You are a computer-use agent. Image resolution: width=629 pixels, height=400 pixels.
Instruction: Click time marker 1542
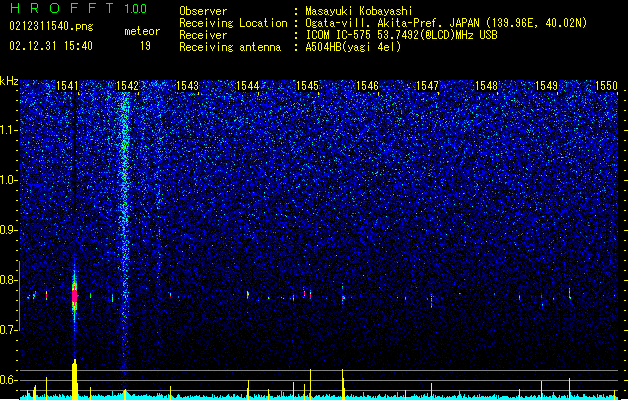pyautogui.click(x=127, y=86)
